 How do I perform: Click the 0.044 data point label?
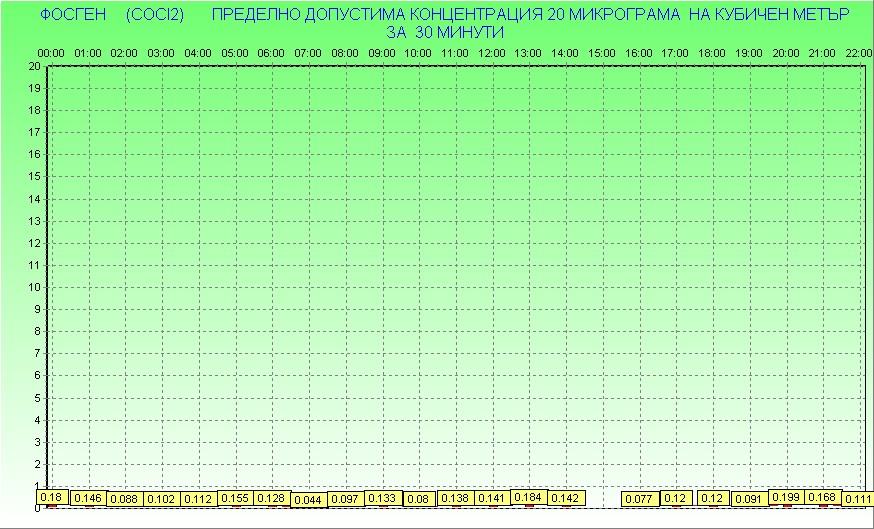coord(308,500)
